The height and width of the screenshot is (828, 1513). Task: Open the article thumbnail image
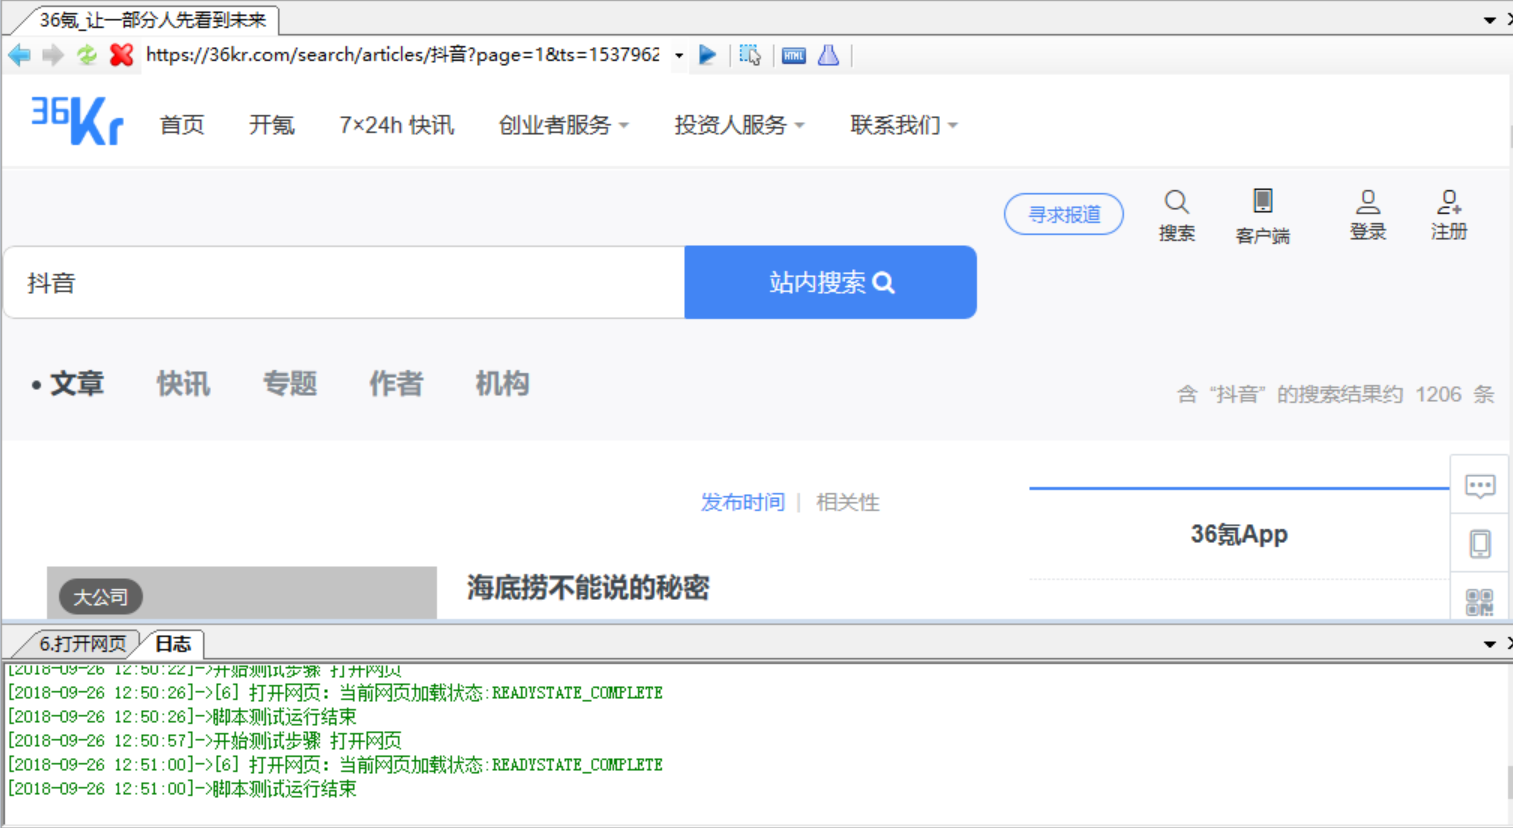click(242, 593)
